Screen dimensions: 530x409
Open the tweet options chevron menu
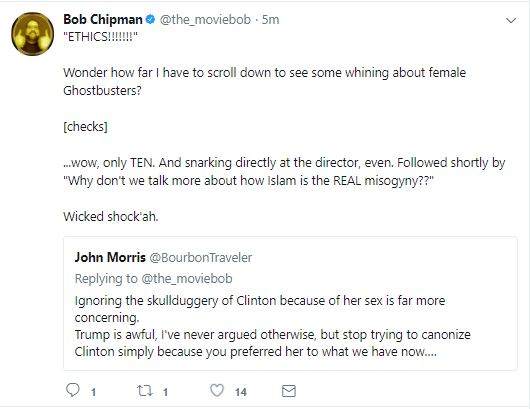click(x=511, y=21)
